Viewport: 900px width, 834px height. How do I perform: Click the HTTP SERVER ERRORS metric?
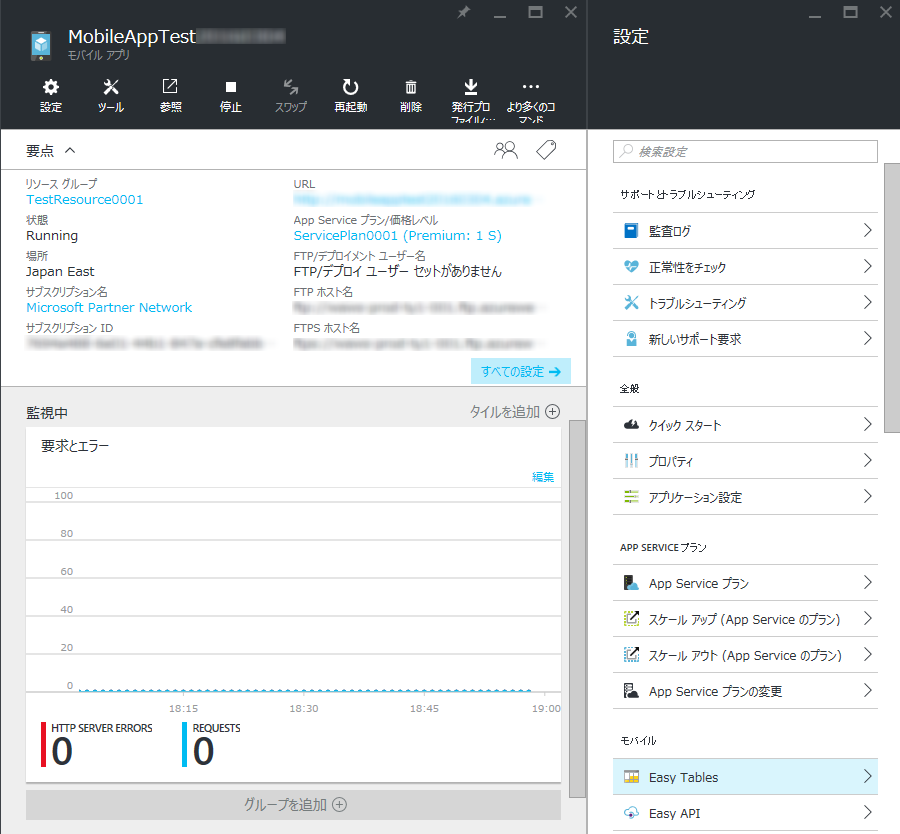(98, 745)
